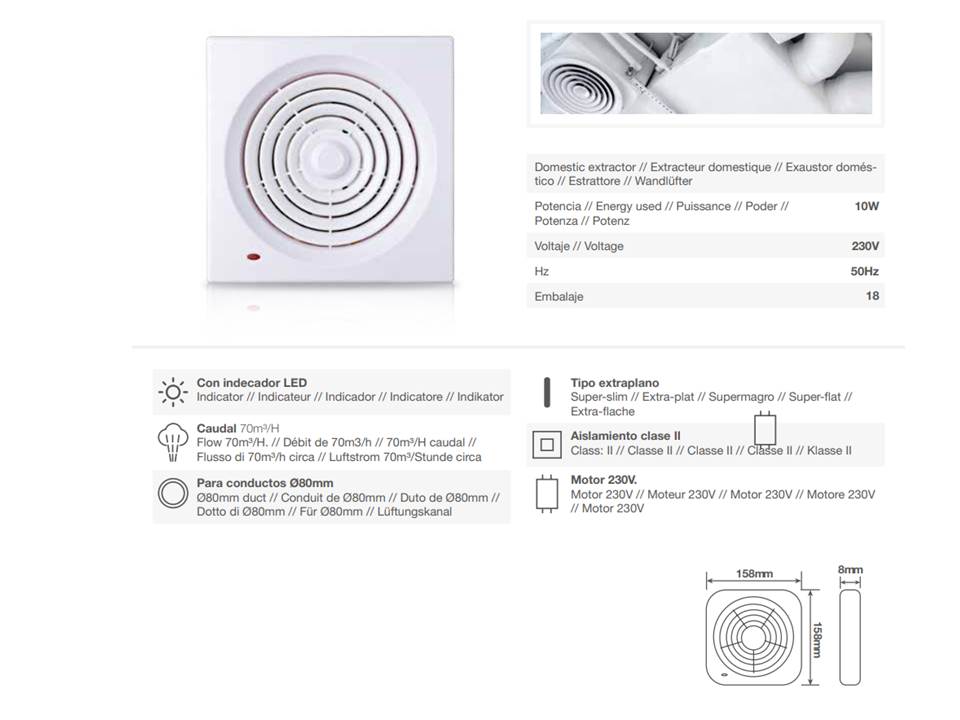Click the Voltaje 230V specification row
This screenshot has height=720, width=960.
[706, 246]
